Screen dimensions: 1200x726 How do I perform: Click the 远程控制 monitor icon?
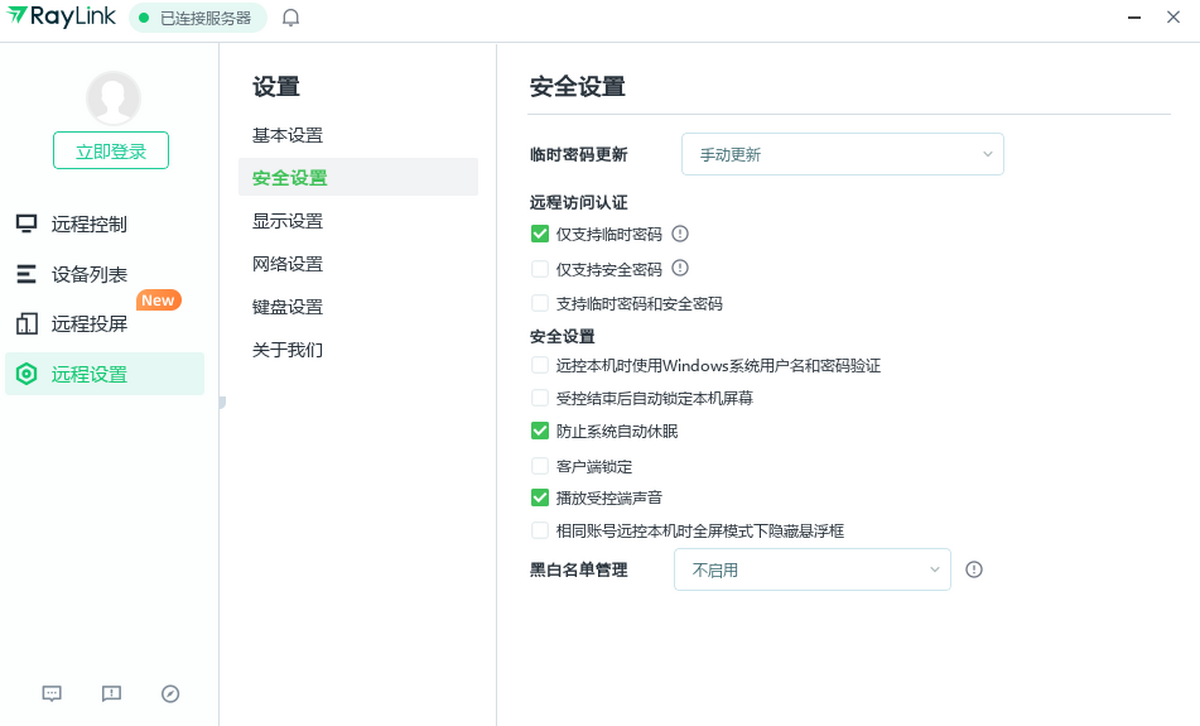pos(27,224)
